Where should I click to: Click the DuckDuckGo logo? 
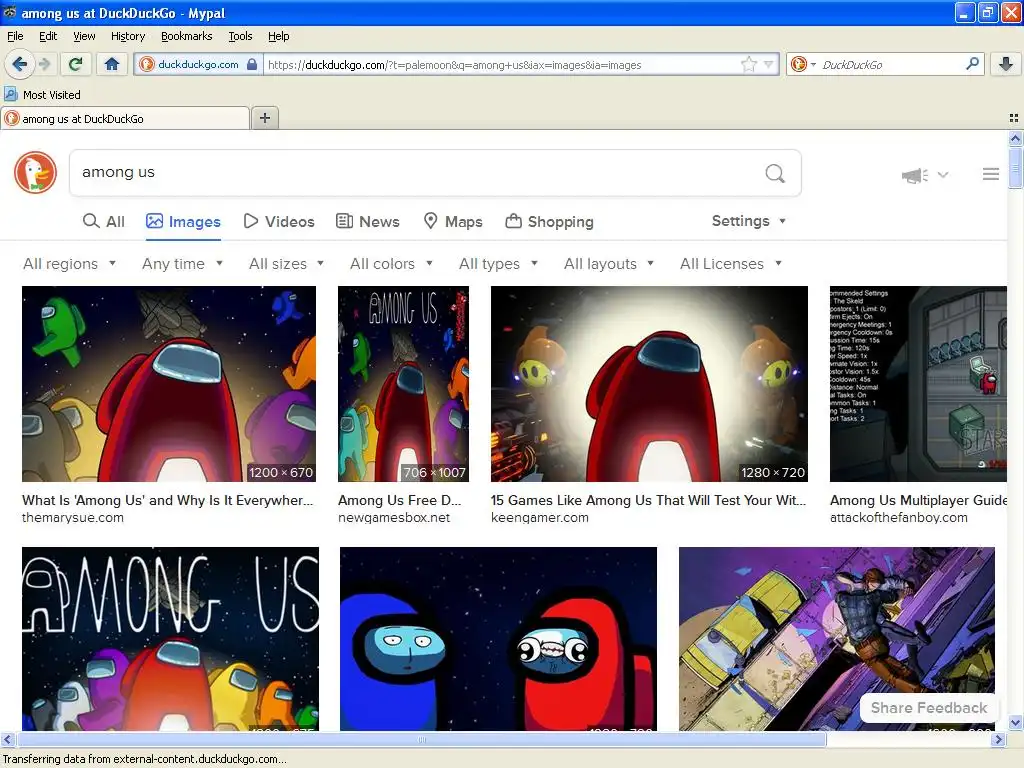click(x=35, y=172)
